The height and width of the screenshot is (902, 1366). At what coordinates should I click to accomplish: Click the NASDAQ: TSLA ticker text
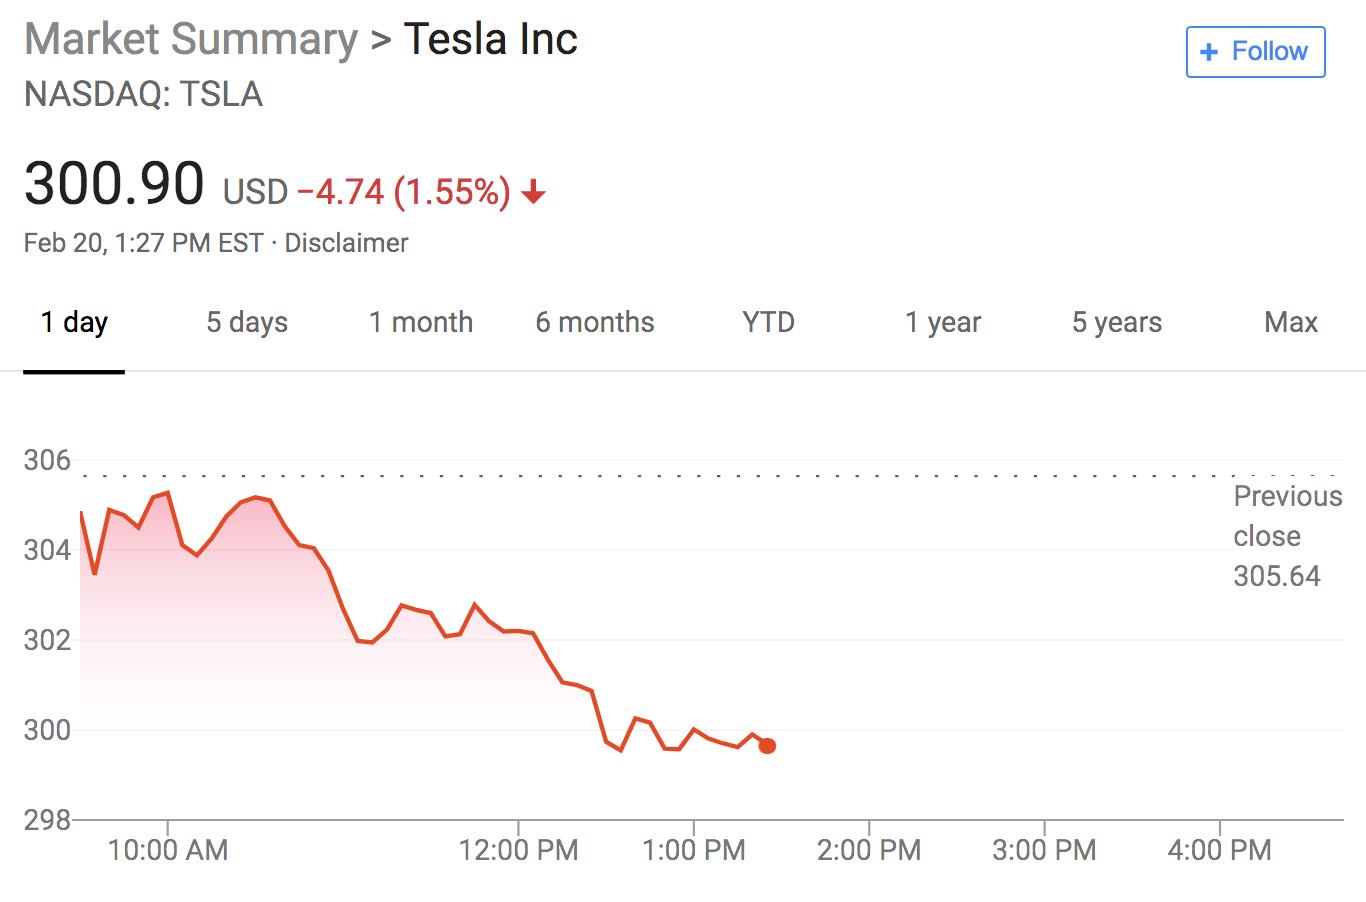click(143, 94)
